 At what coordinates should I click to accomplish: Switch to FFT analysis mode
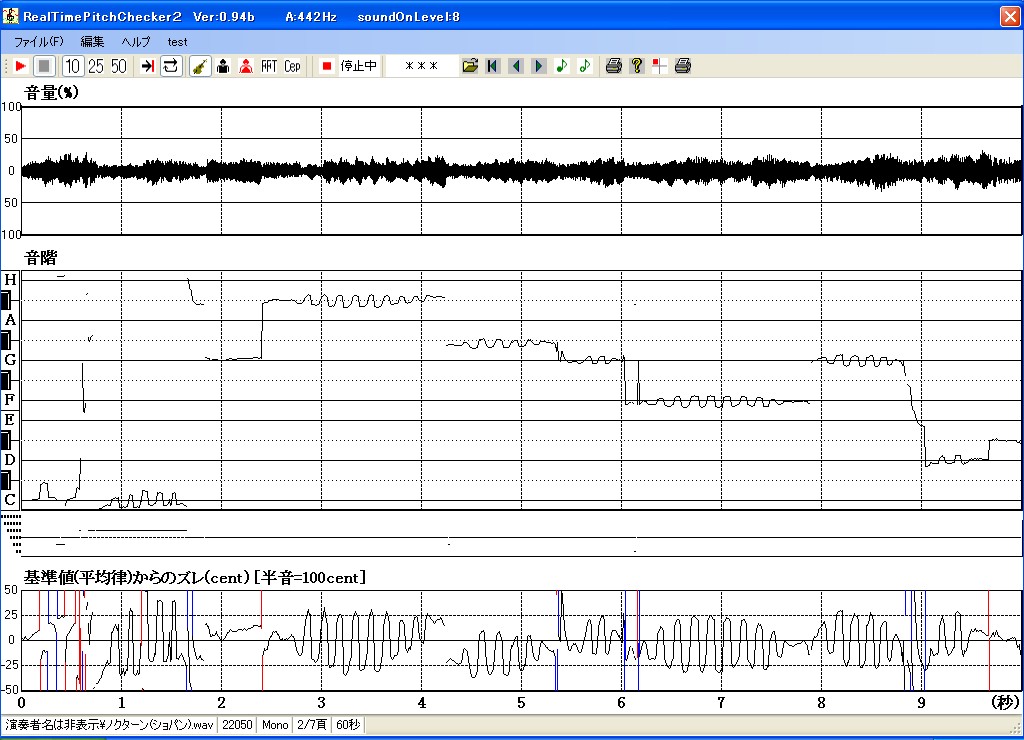tap(269, 66)
